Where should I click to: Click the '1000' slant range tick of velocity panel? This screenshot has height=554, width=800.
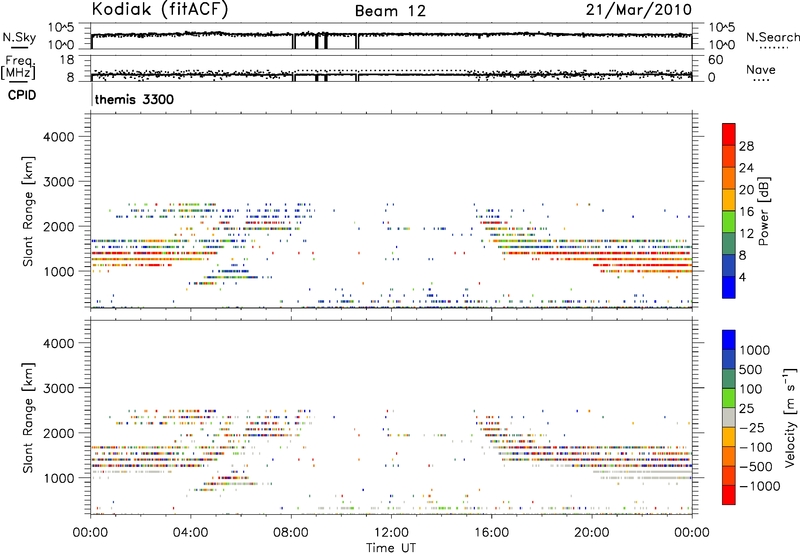(58, 478)
